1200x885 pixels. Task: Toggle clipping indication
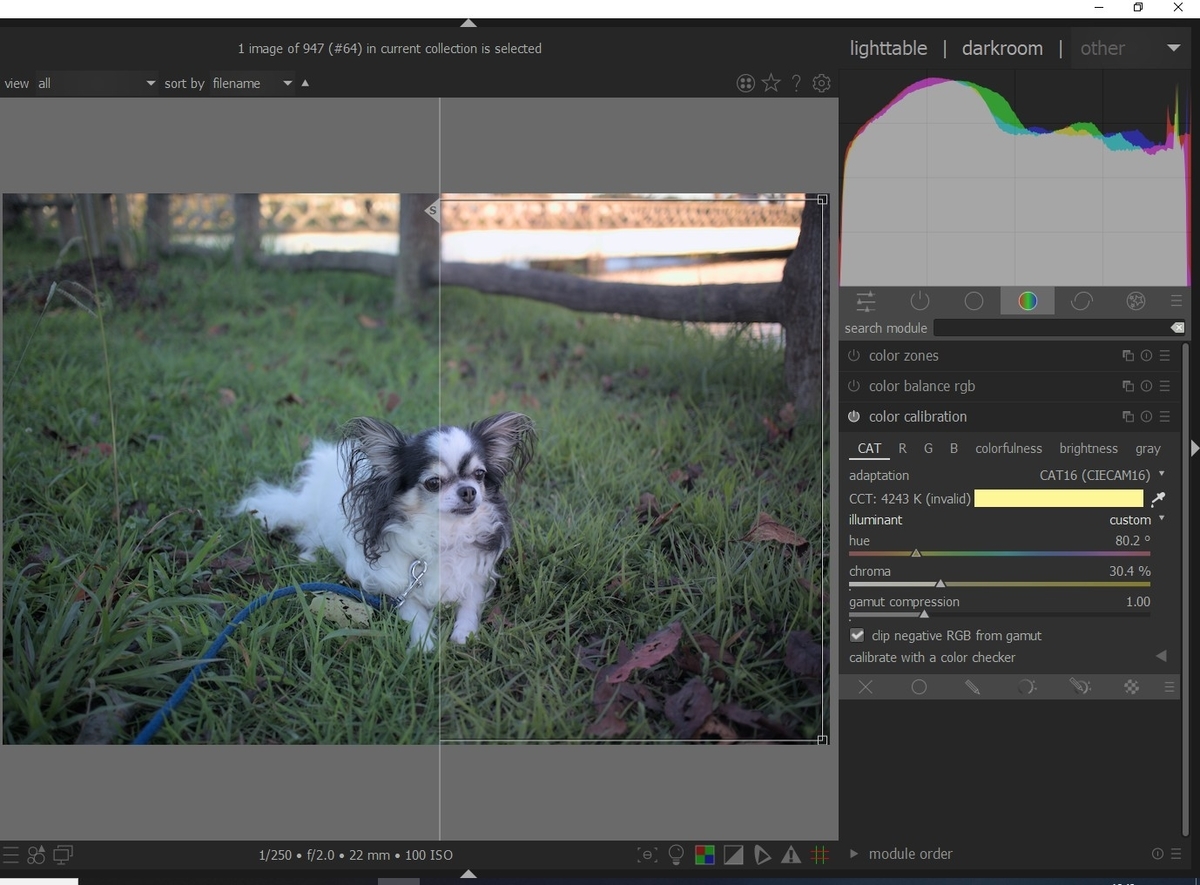click(733, 855)
